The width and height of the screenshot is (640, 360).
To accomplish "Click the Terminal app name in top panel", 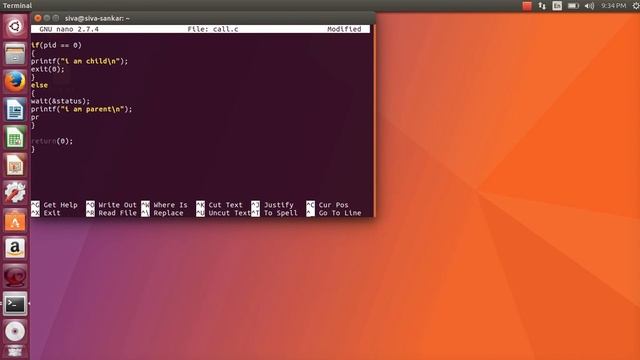I will point(17,5).
